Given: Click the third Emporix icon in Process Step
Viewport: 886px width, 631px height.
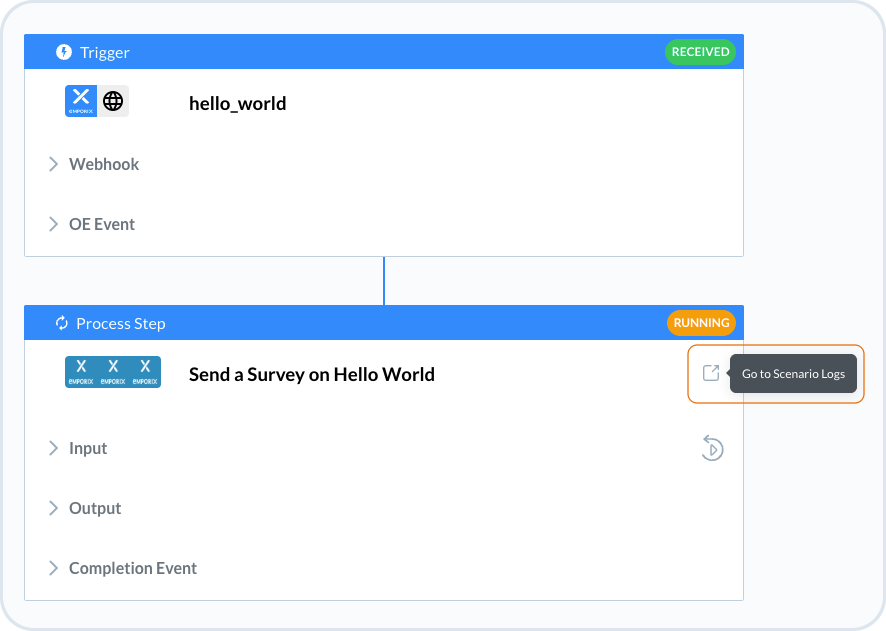Looking at the screenshot, I should pos(145,372).
